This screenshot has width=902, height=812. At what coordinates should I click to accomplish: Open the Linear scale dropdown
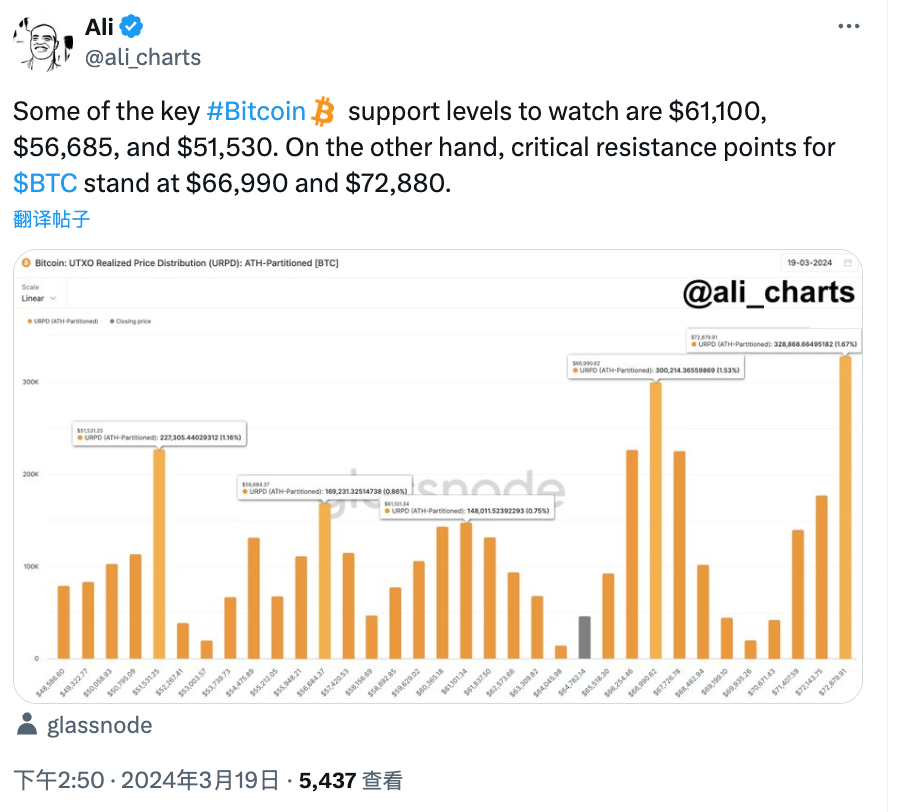(40, 298)
